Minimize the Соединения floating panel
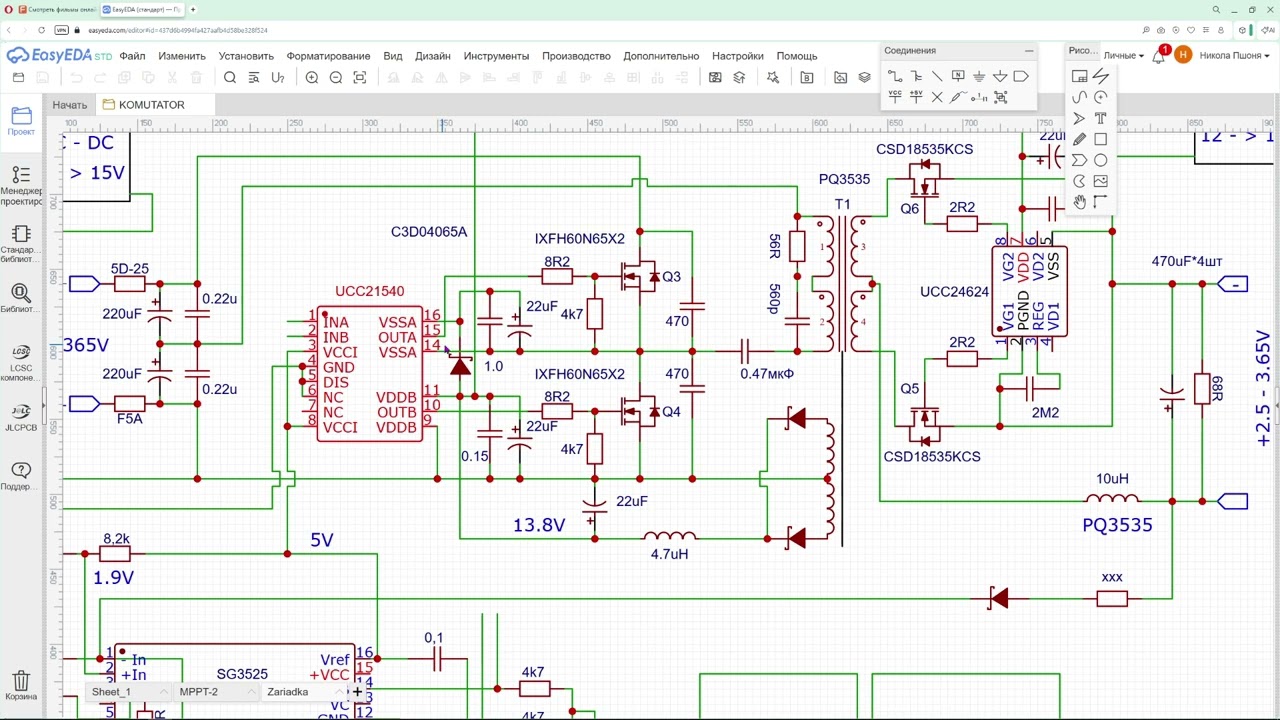The height and width of the screenshot is (720, 1280). (x=1029, y=51)
